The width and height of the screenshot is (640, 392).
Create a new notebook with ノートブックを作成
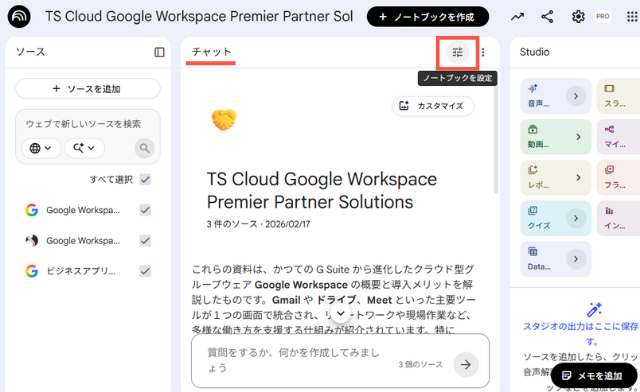(427, 17)
